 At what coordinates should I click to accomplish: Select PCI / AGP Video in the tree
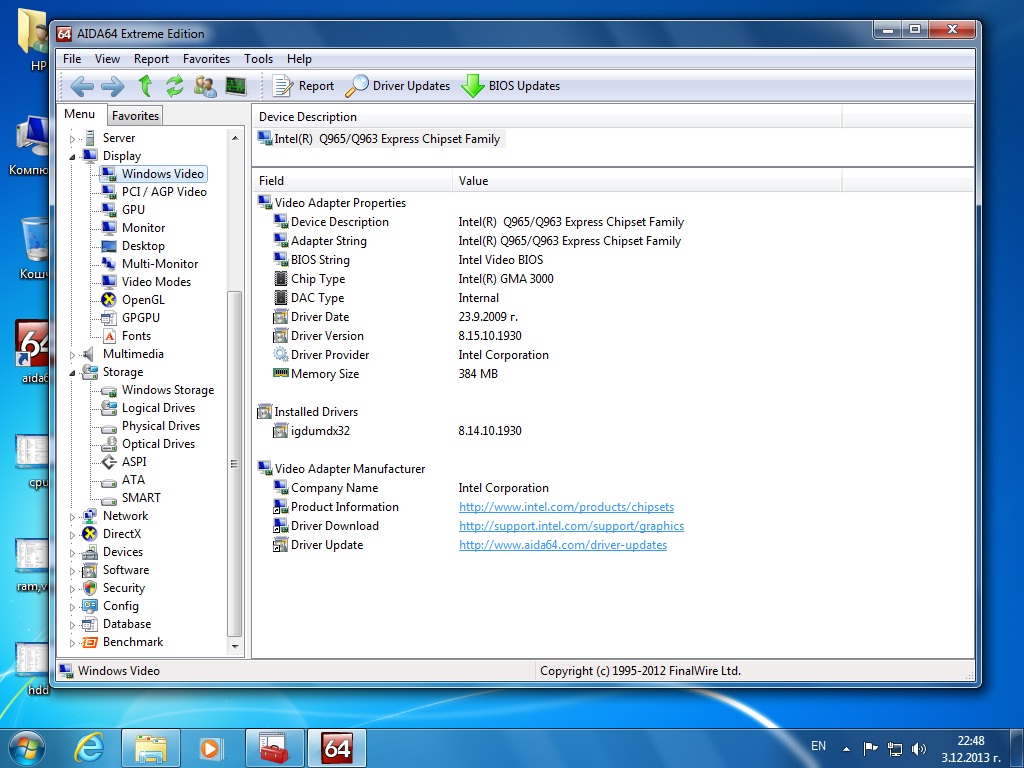(x=164, y=192)
